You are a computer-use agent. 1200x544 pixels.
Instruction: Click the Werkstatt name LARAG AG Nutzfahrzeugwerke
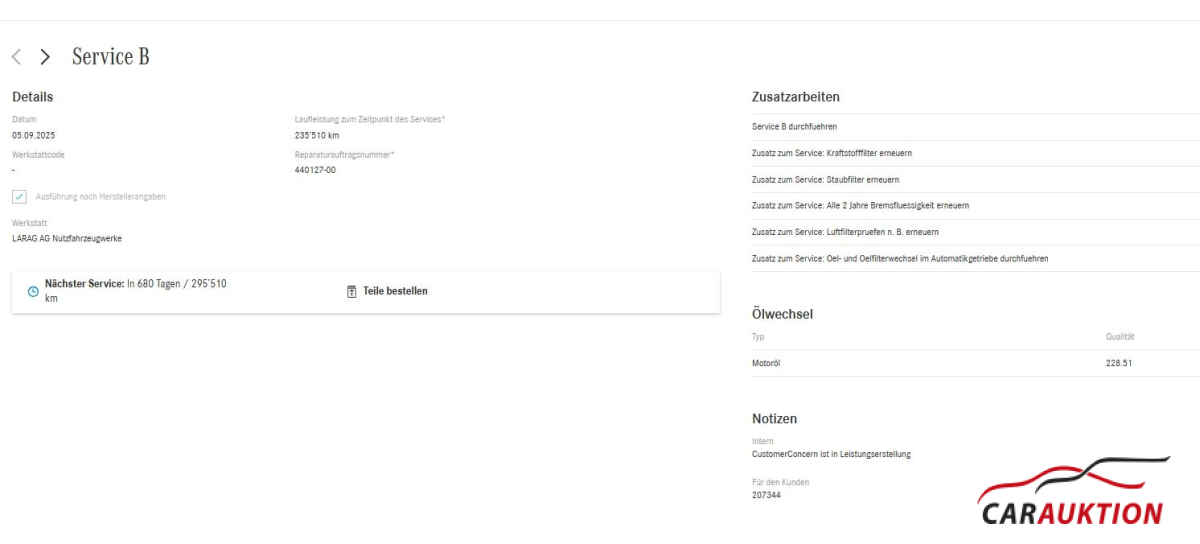pyautogui.click(x=67, y=238)
